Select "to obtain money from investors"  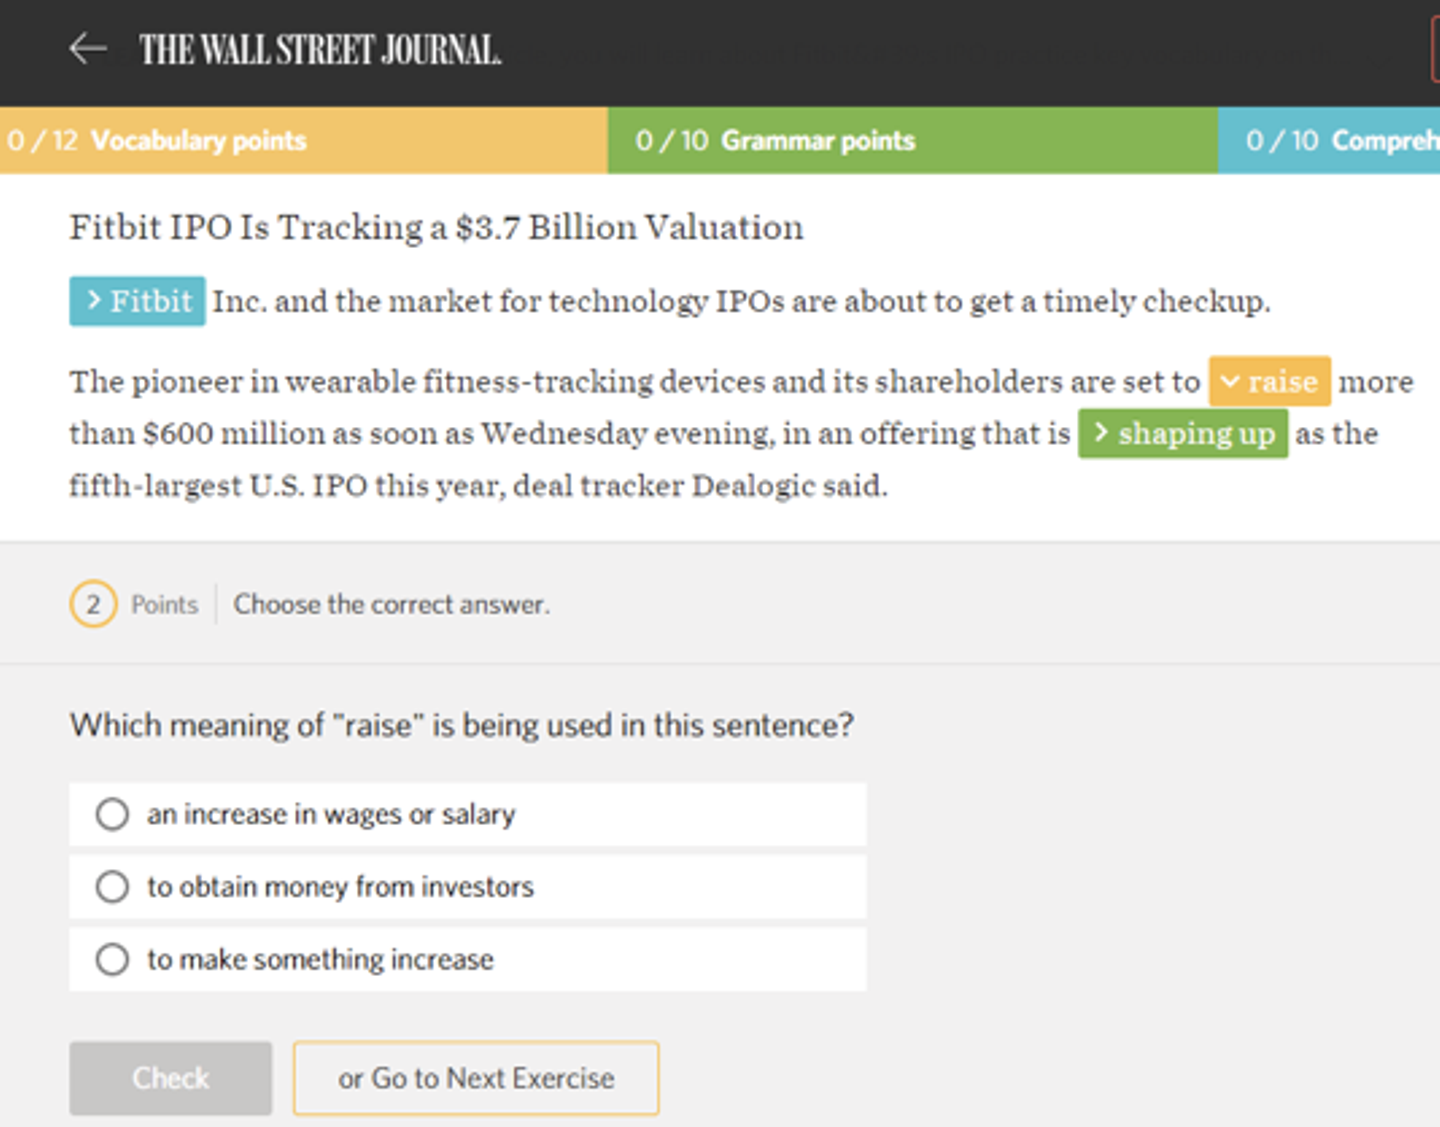coord(112,887)
